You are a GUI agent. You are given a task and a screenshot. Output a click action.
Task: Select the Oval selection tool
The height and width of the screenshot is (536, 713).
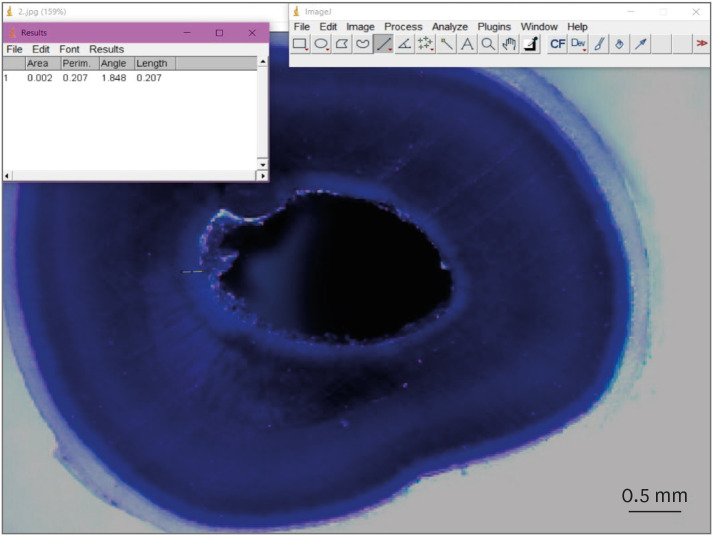coord(321,44)
